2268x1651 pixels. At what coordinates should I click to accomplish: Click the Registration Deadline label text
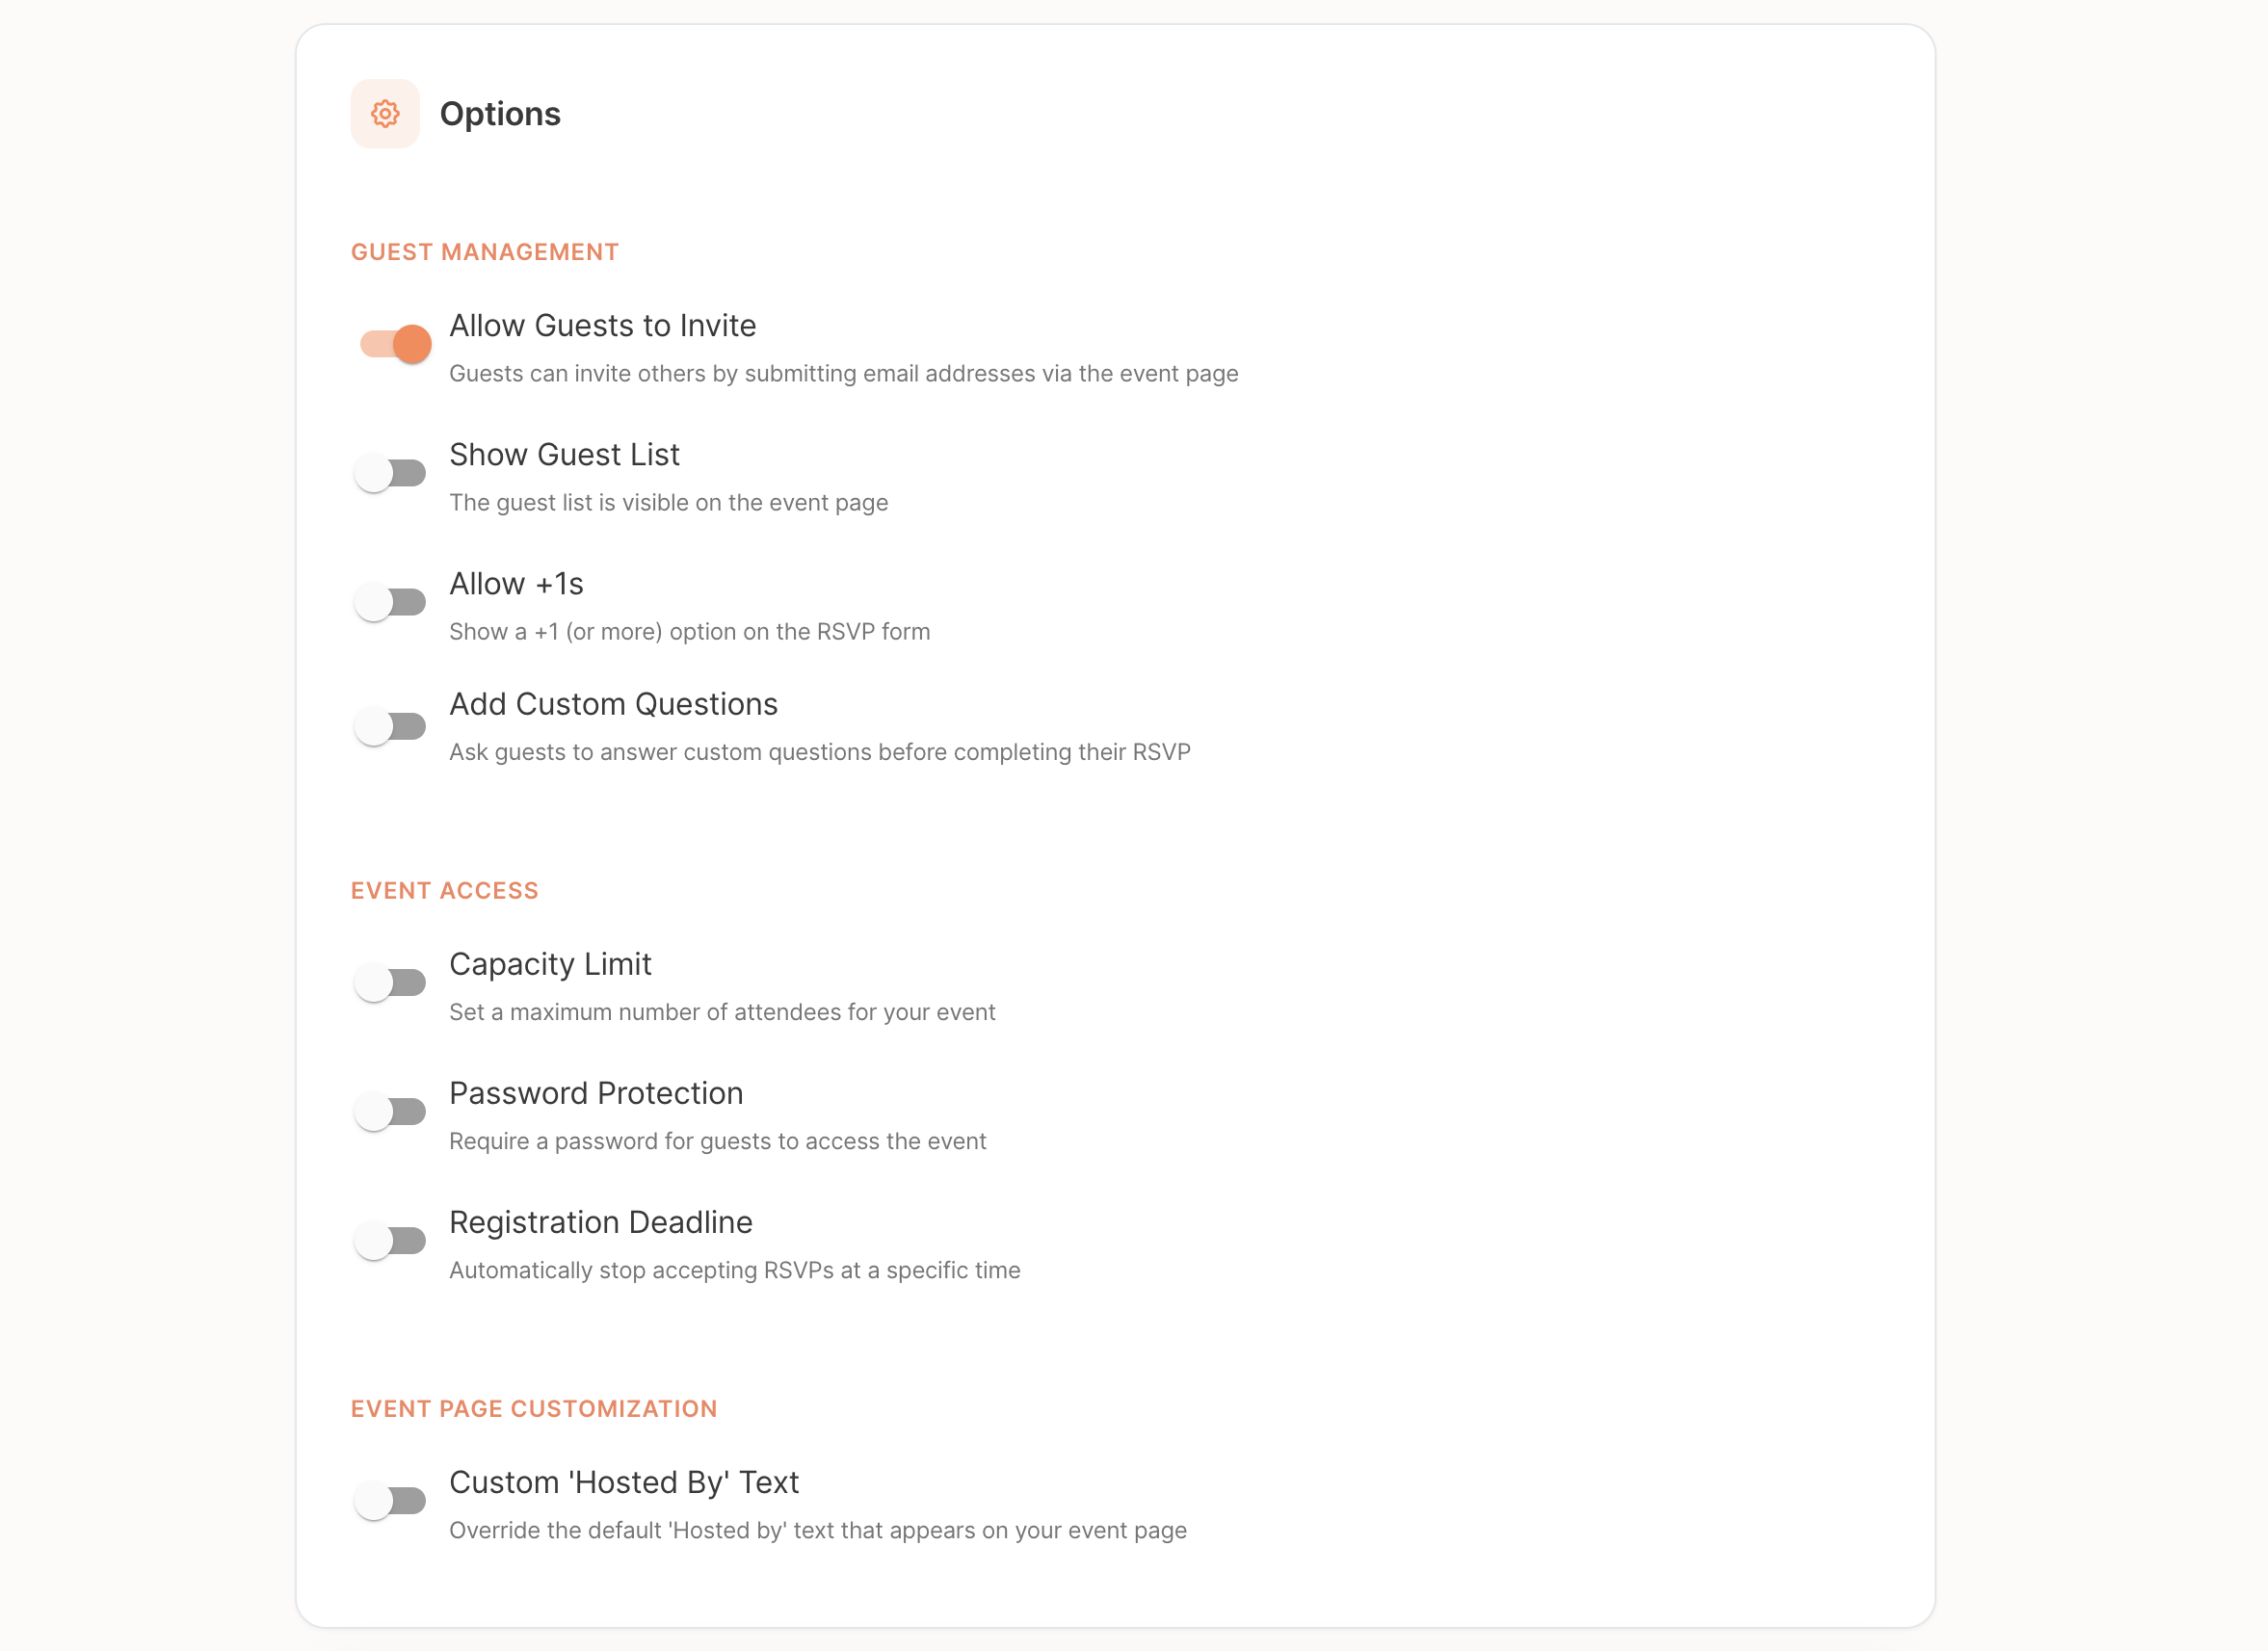coord(600,1222)
